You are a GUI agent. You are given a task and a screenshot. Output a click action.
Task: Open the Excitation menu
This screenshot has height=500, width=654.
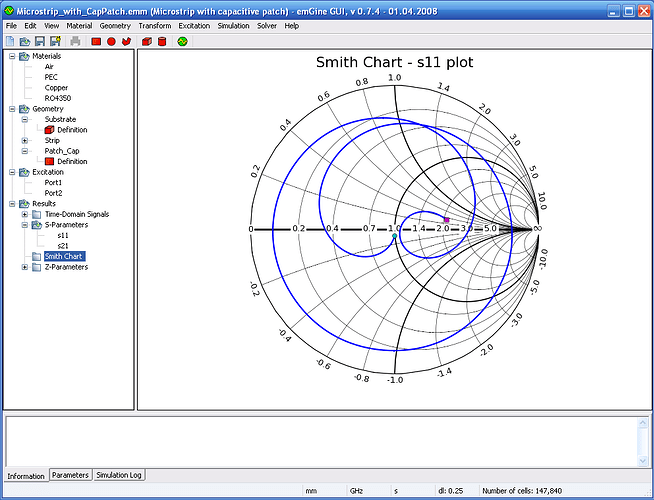(x=194, y=26)
